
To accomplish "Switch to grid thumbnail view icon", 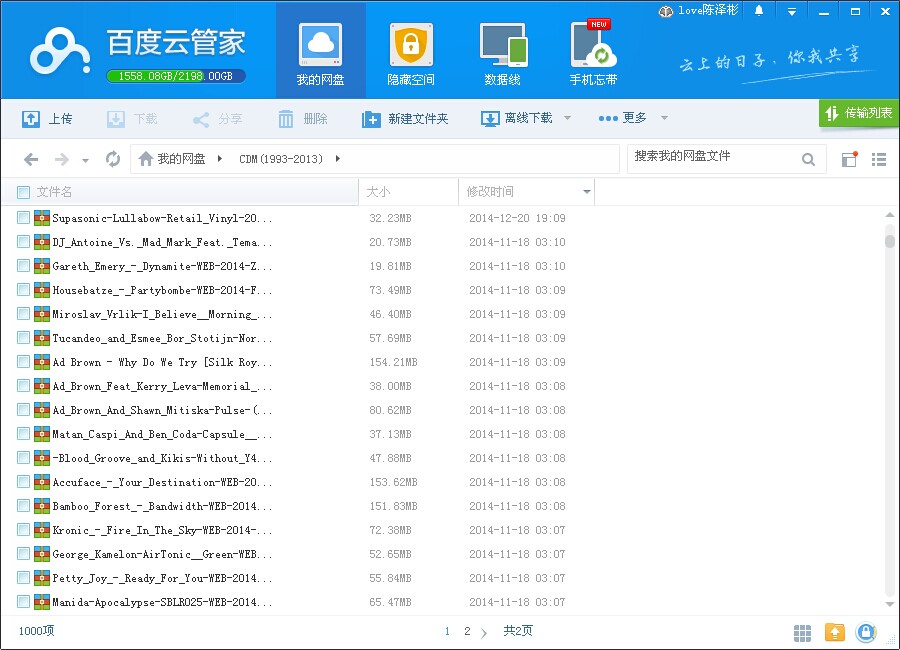I will point(802,633).
